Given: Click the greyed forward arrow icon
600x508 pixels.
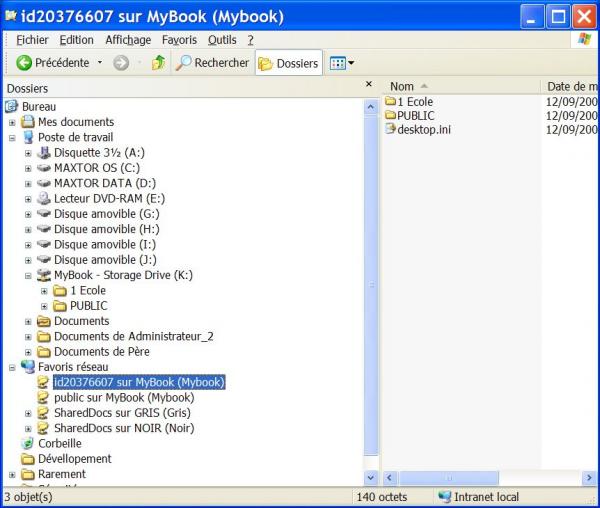Looking at the screenshot, I should tap(121, 63).
